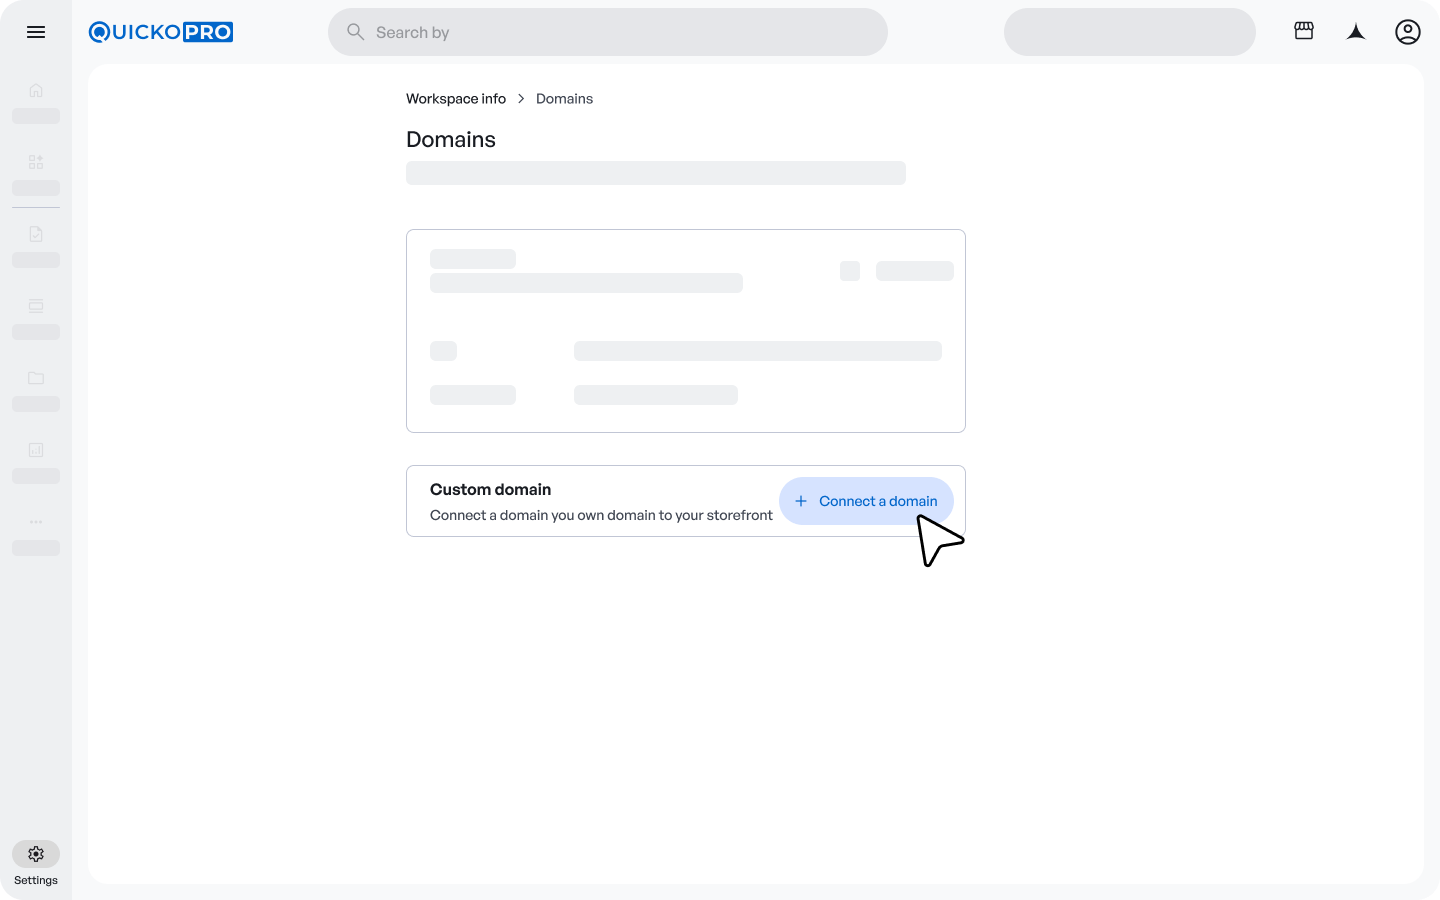The height and width of the screenshot is (900, 1440).
Task: Open the storefront icon in header
Action: (1304, 31)
